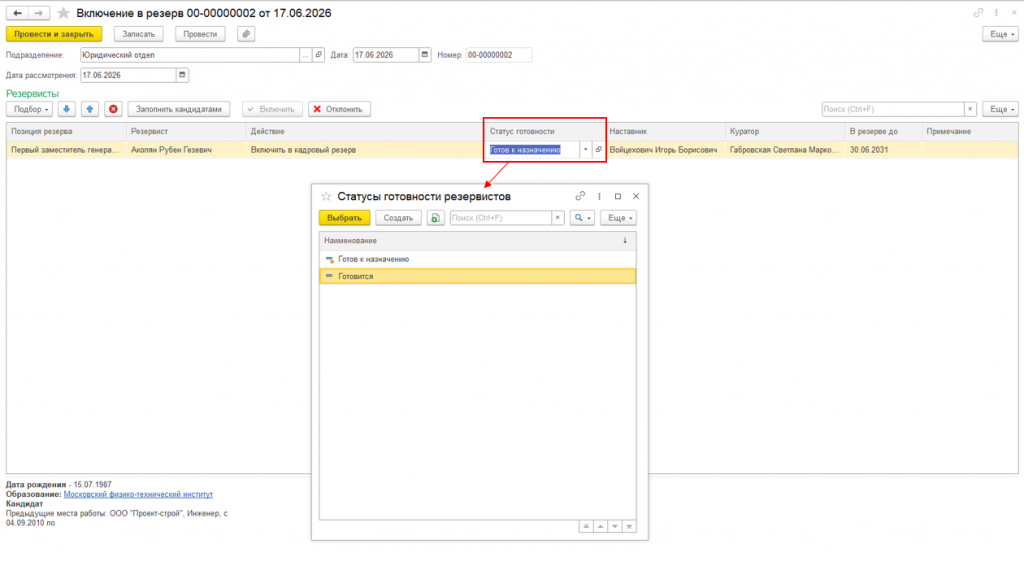Expand Статус готовности dropdown arrow
1024x566 pixels.
point(585,149)
